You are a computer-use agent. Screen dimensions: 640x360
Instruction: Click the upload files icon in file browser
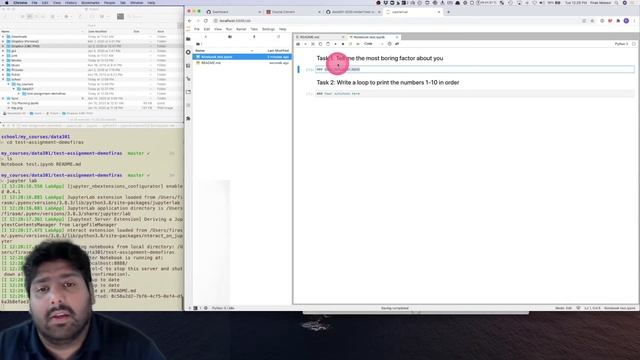tap(254, 37)
